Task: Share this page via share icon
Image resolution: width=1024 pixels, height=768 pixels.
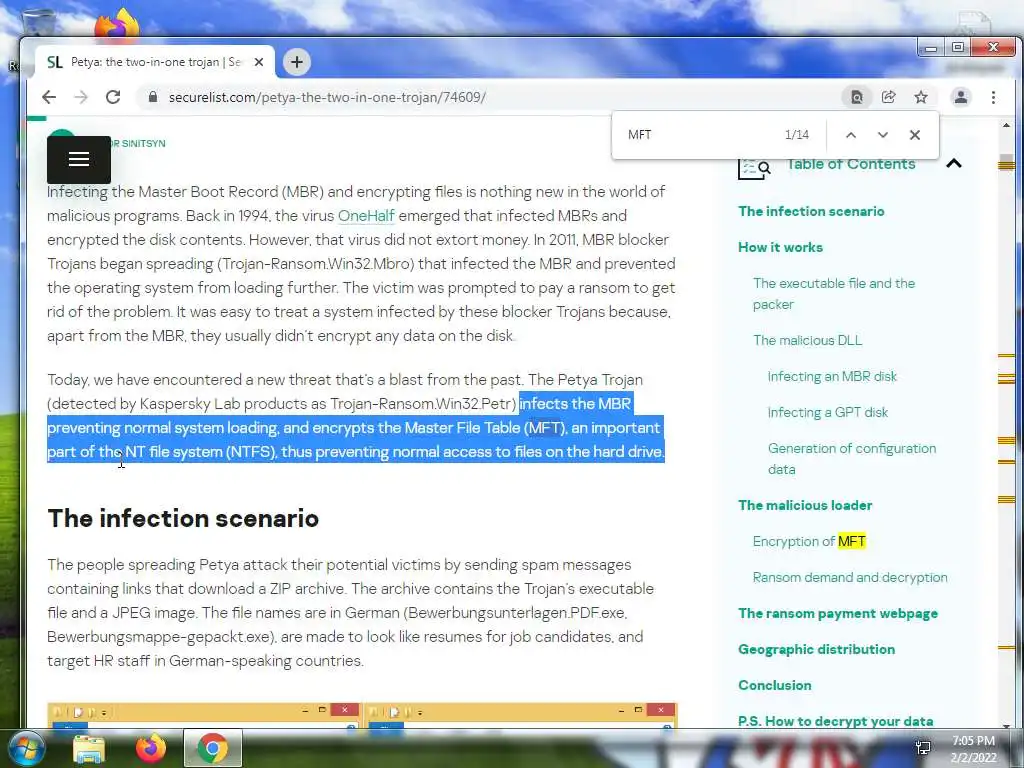Action: (888, 97)
